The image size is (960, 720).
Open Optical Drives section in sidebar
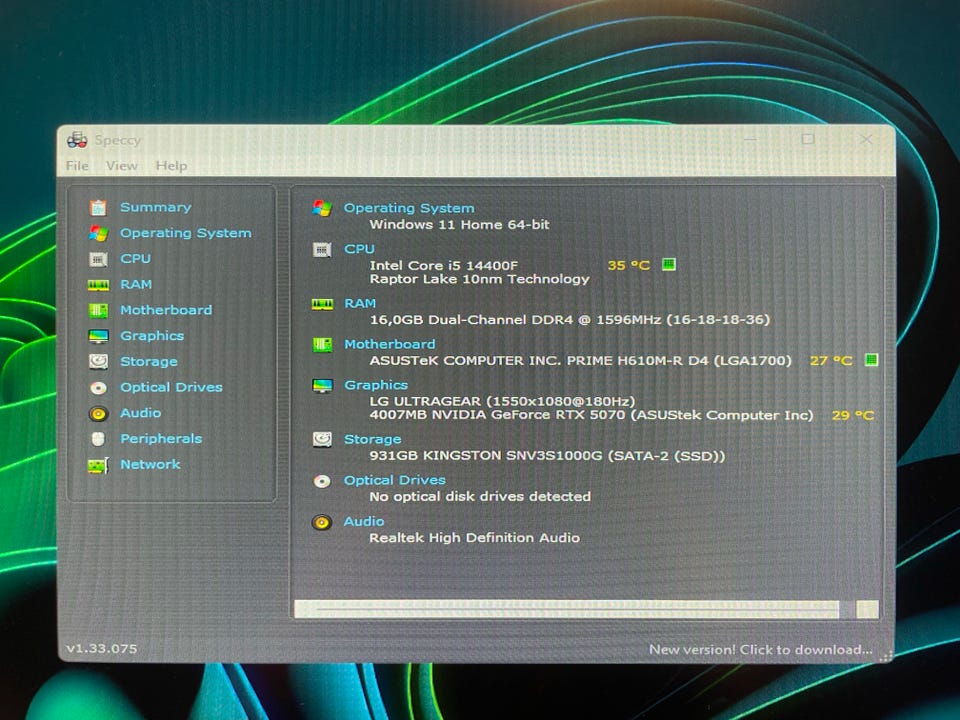(171, 387)
